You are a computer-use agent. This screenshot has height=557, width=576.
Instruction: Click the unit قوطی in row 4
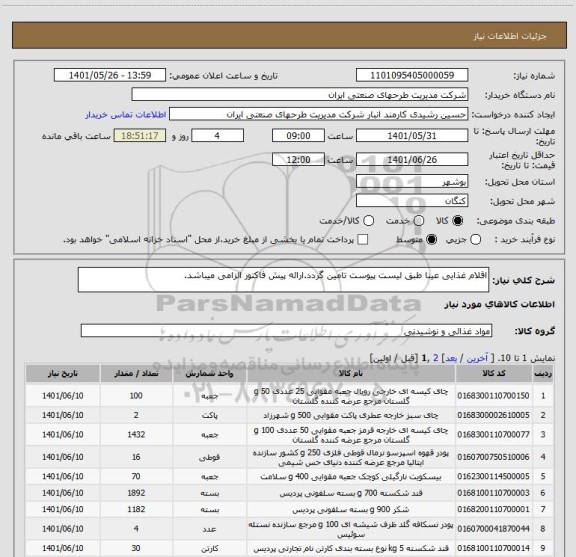click(209, 457)
